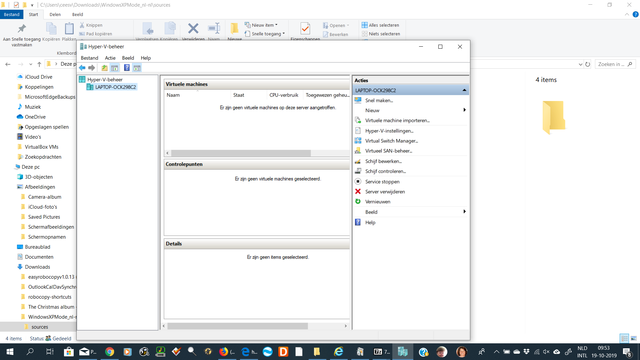This screenshot has height=360, width=640.
Task: Open Help menu in Hyper-V-beheer menu bar
Action: 146,58
